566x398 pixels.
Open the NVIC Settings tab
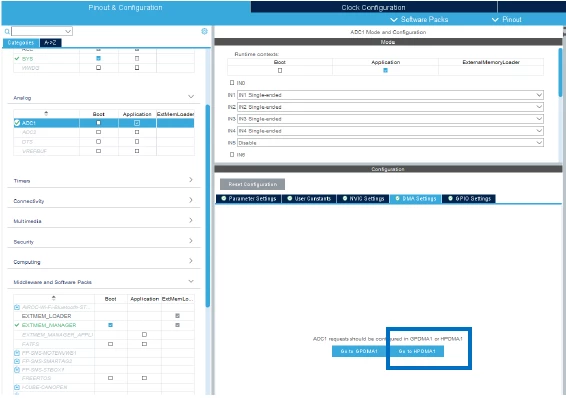pos(363,198)
